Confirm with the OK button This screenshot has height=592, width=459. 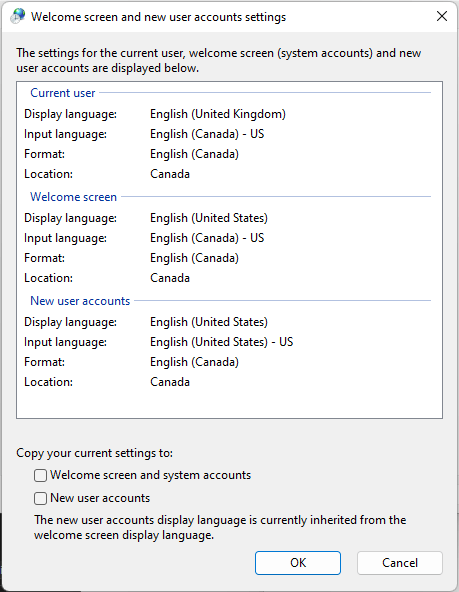point(298,563)
